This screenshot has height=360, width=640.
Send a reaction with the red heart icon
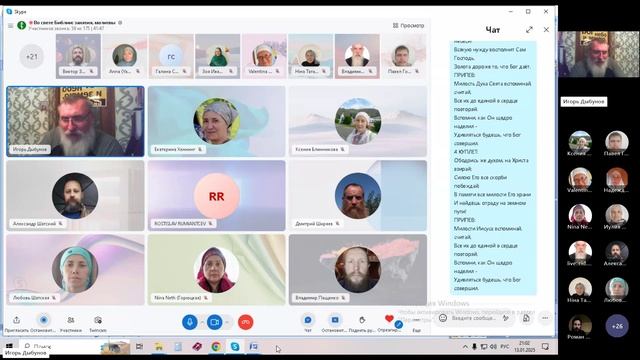389,318
